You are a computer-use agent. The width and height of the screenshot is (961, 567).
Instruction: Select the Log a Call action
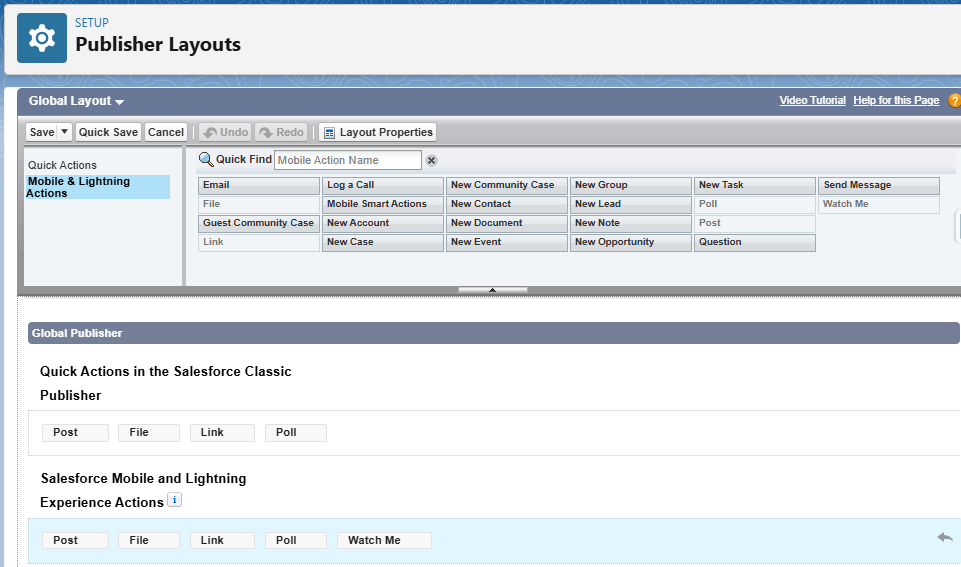(382, 185)
